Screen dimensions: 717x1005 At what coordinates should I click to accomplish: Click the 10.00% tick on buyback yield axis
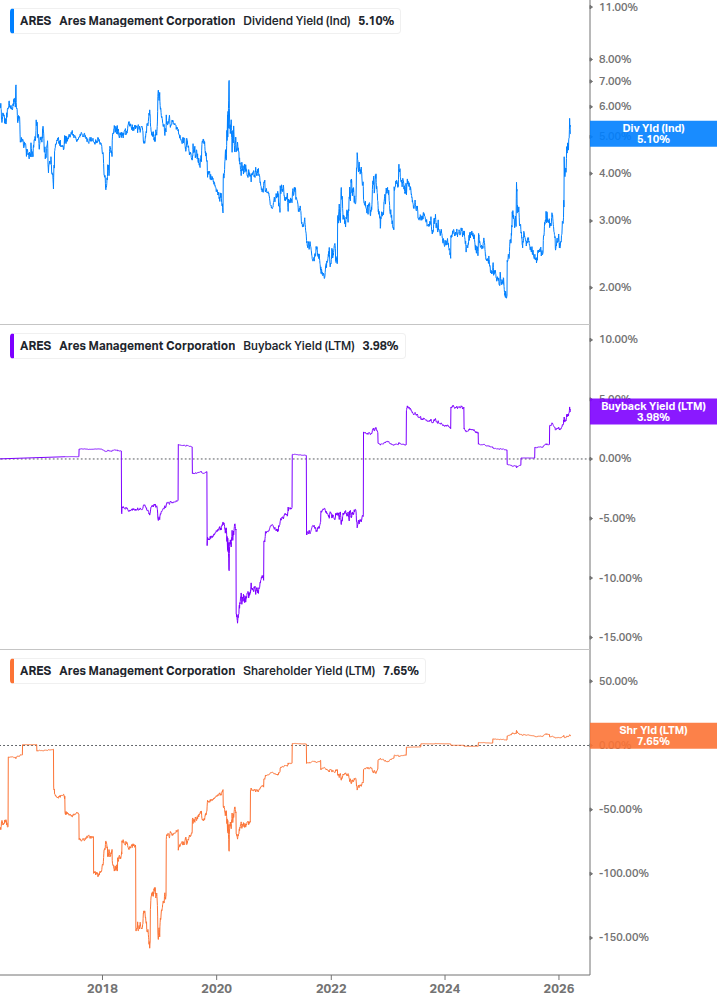pyautogui.click(x=618, y=340)
